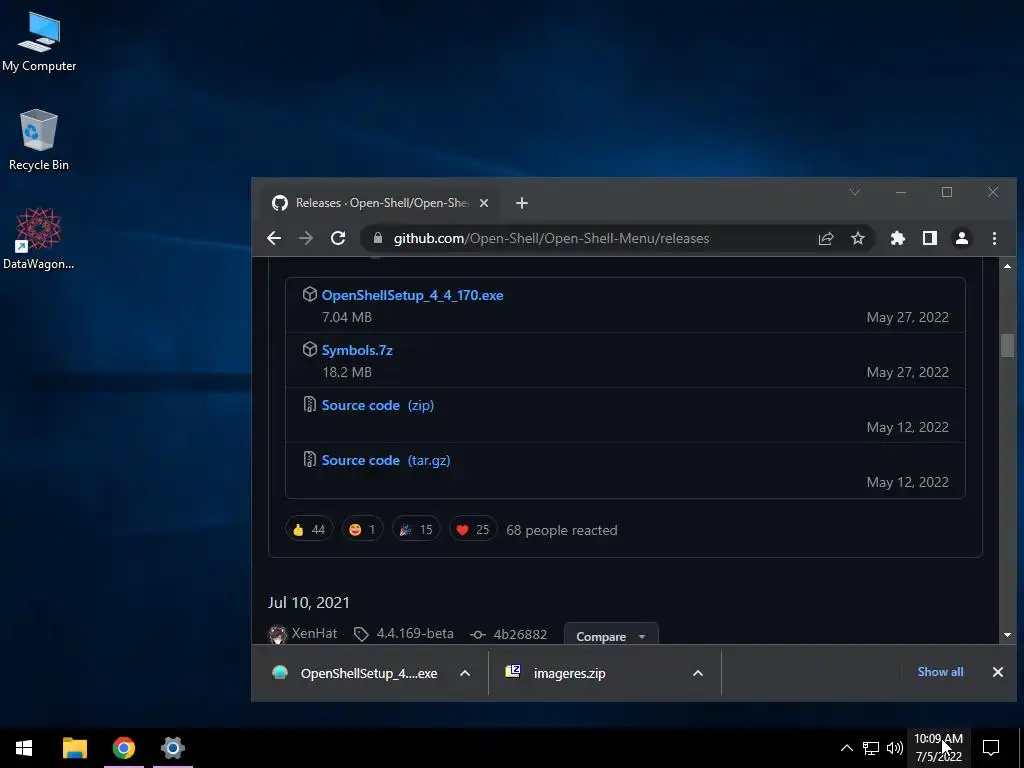
Task: Click the '18.2 MB' file size
Action: pyautogui.click(x=347, y=372)
